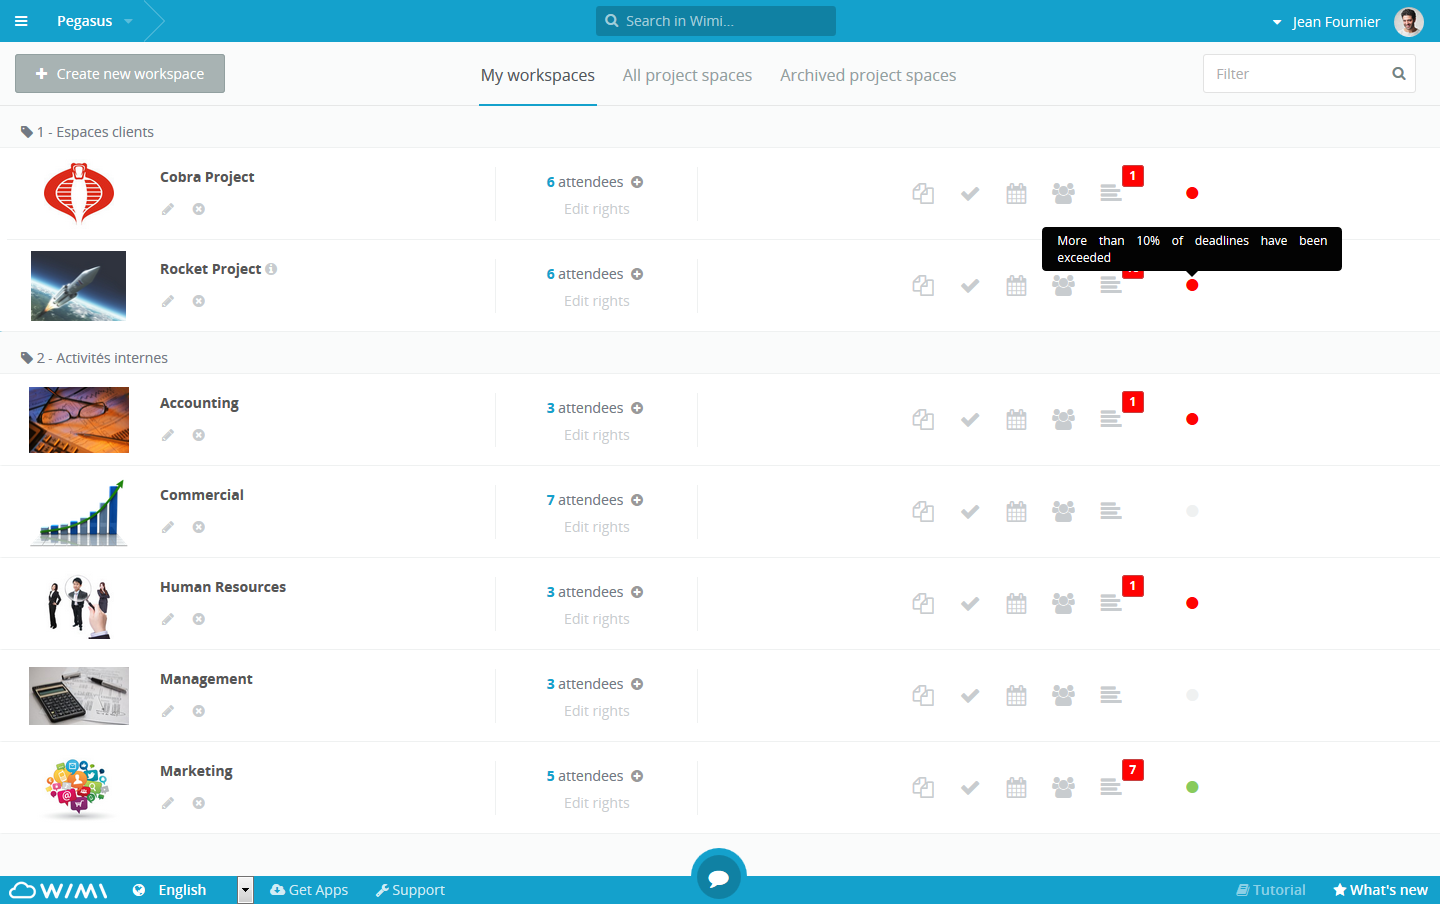The width and height of the screenshot is (1440, 904).
Task: Click 7 attendees link for Commercial
Action: pyautogui.click(x=585, y=500)
